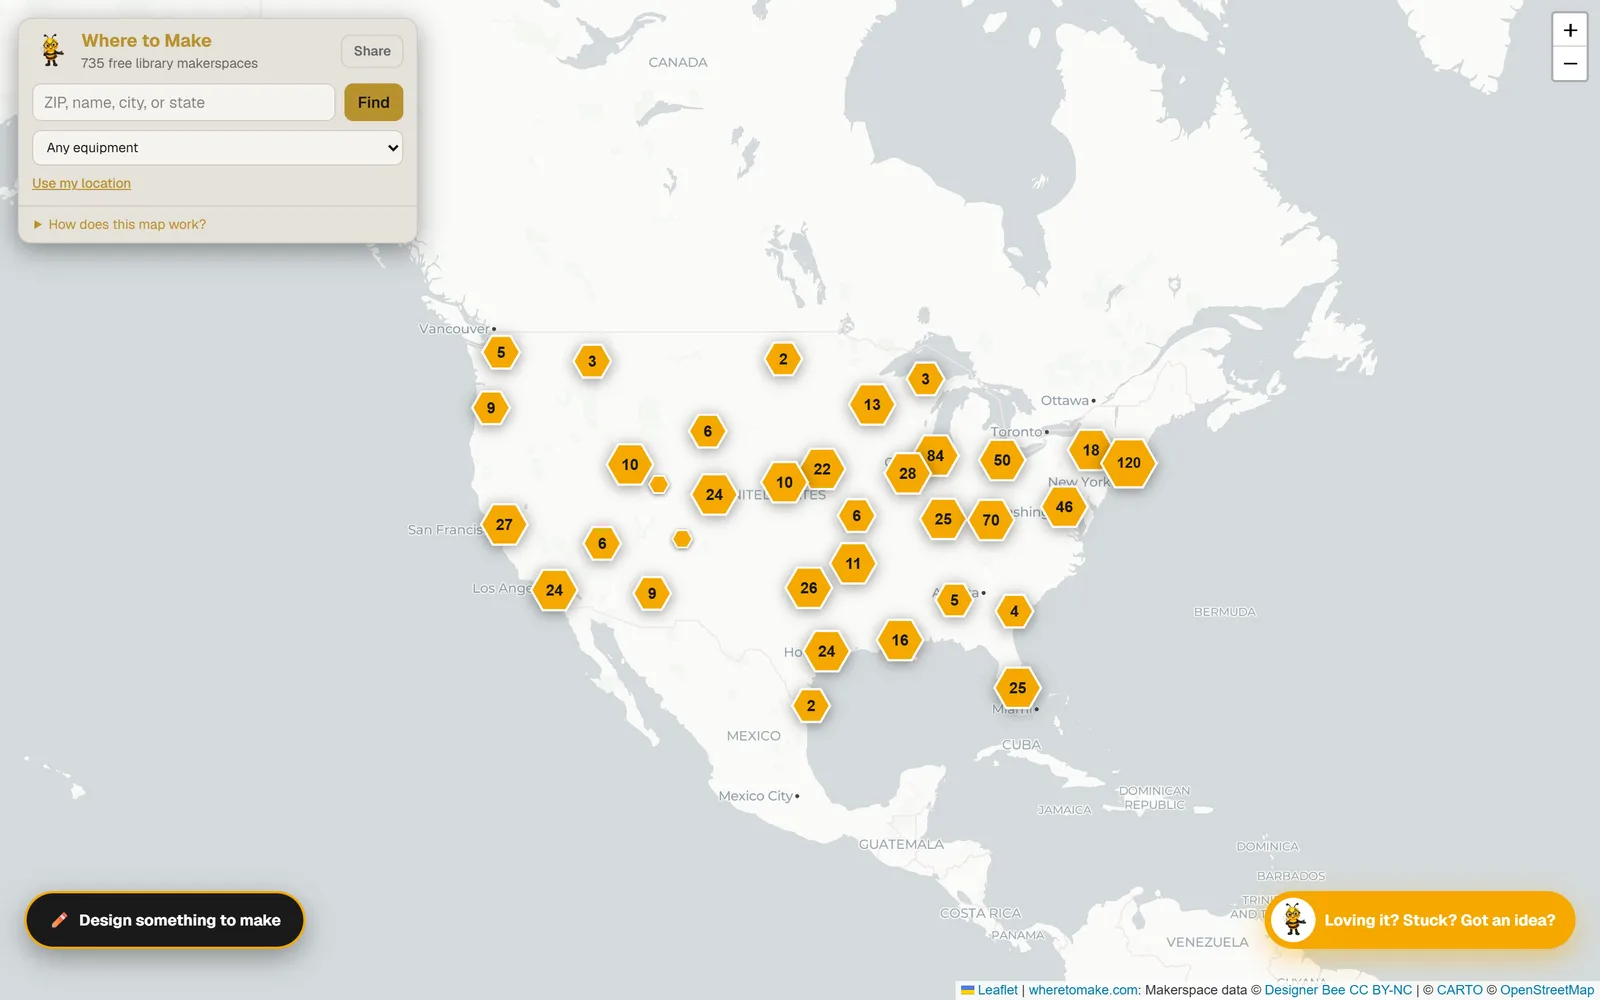This screenshot has width=1600, height=1000.
Task: Click the bee mascot logo in the search panel
Action: [x=52, y=50]
